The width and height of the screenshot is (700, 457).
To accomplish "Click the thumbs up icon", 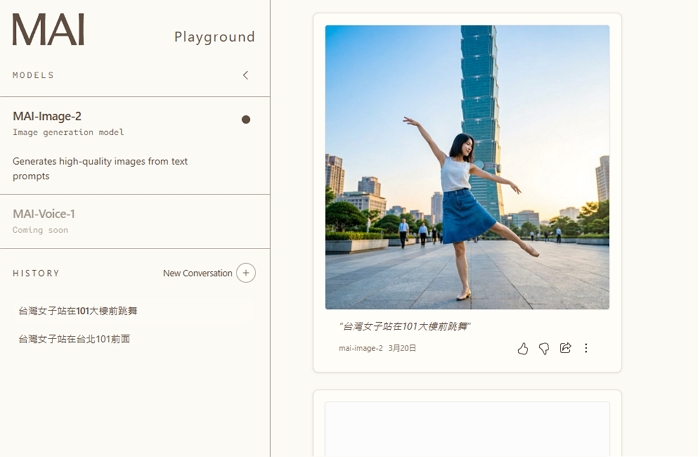I will point(523,349).
